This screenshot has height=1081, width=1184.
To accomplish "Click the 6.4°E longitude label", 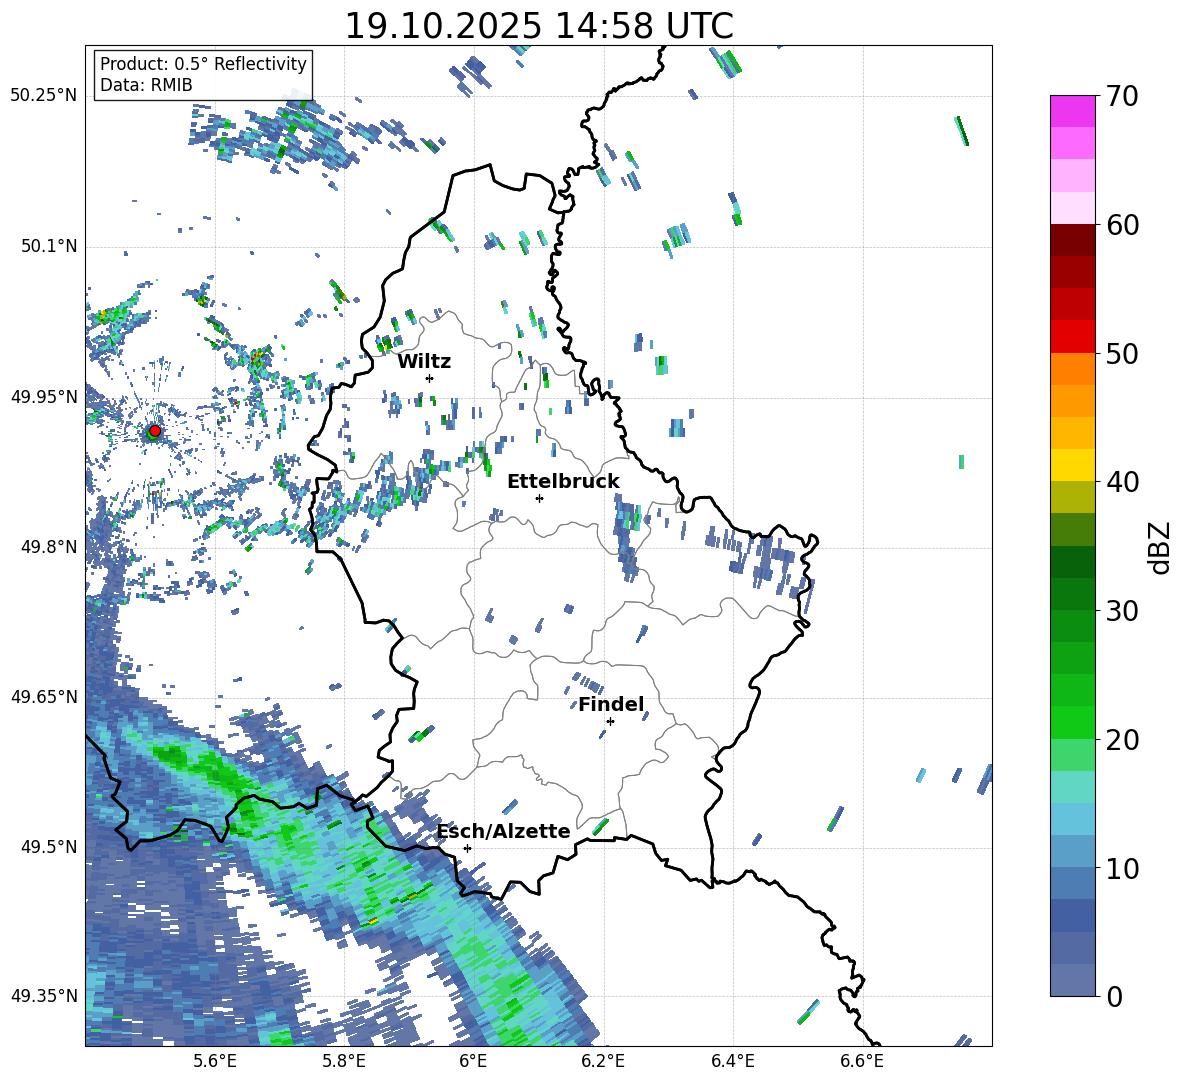I will pyautogui.click(x=732, y=1062).
